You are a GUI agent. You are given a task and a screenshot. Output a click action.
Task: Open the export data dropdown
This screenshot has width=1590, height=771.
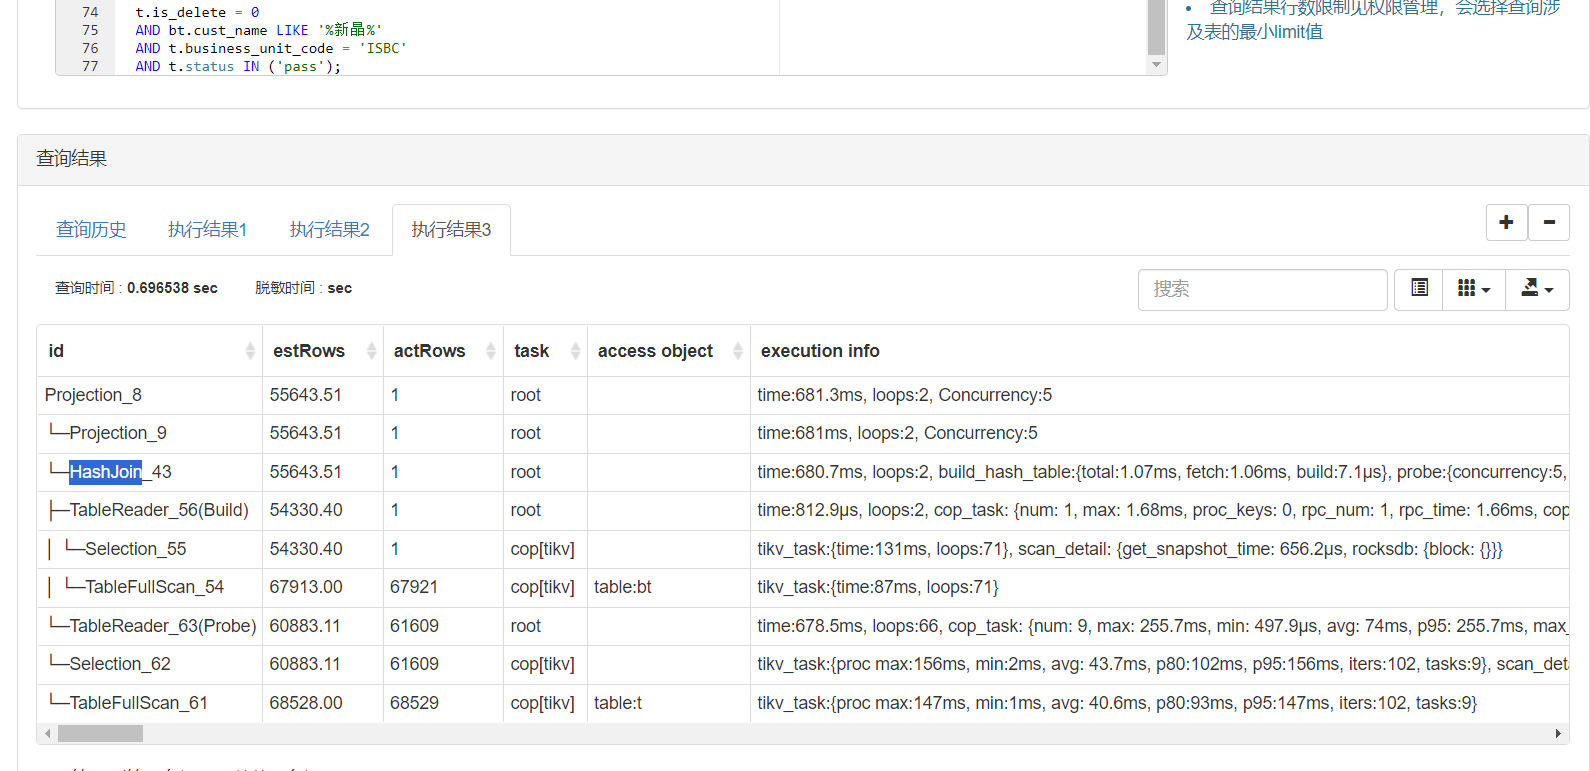[x=1537, y=289]
